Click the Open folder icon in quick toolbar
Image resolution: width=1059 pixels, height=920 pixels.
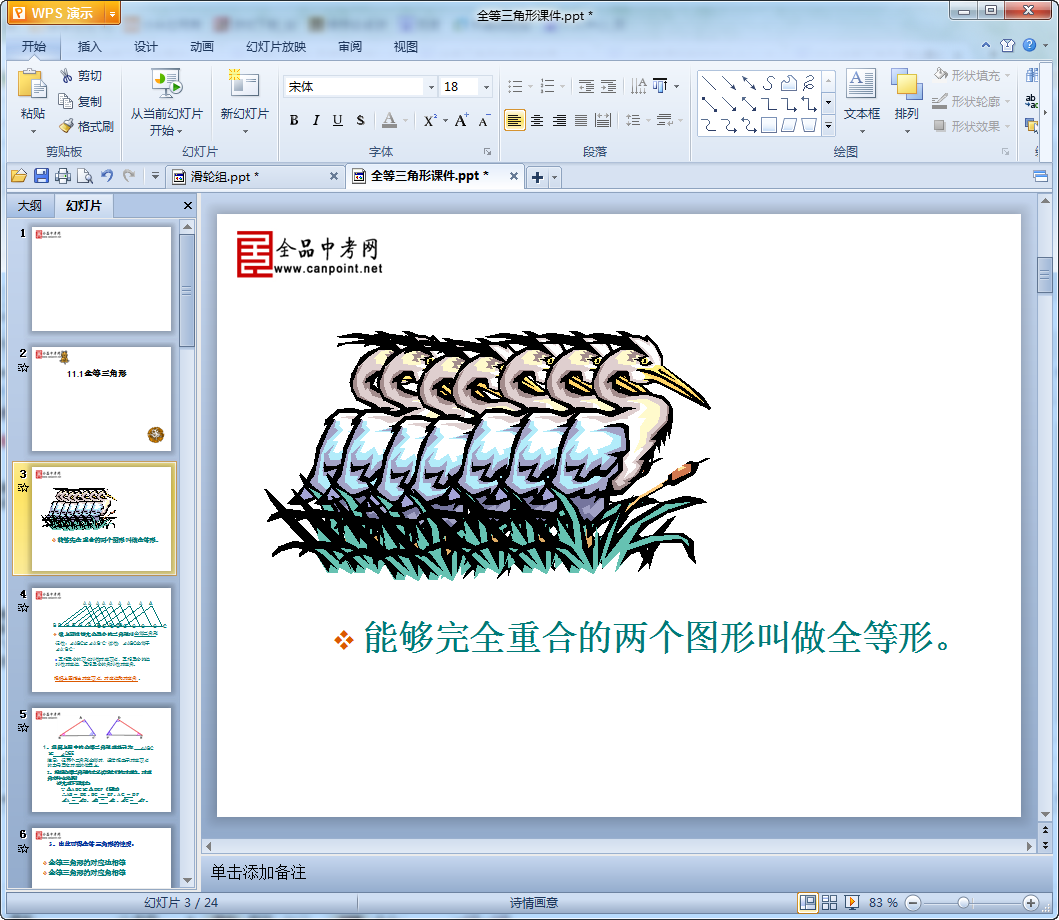tap(19, 176)
